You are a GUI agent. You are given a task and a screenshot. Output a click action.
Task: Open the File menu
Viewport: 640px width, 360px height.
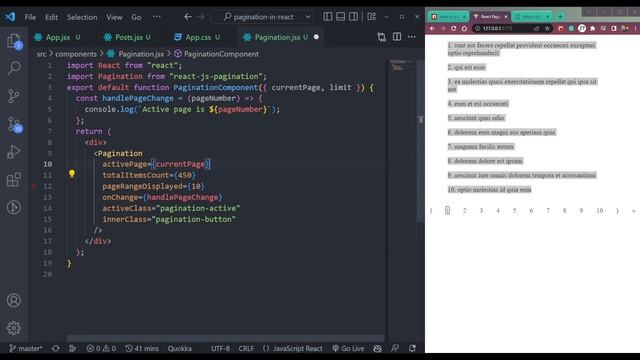tap(30, 17)
